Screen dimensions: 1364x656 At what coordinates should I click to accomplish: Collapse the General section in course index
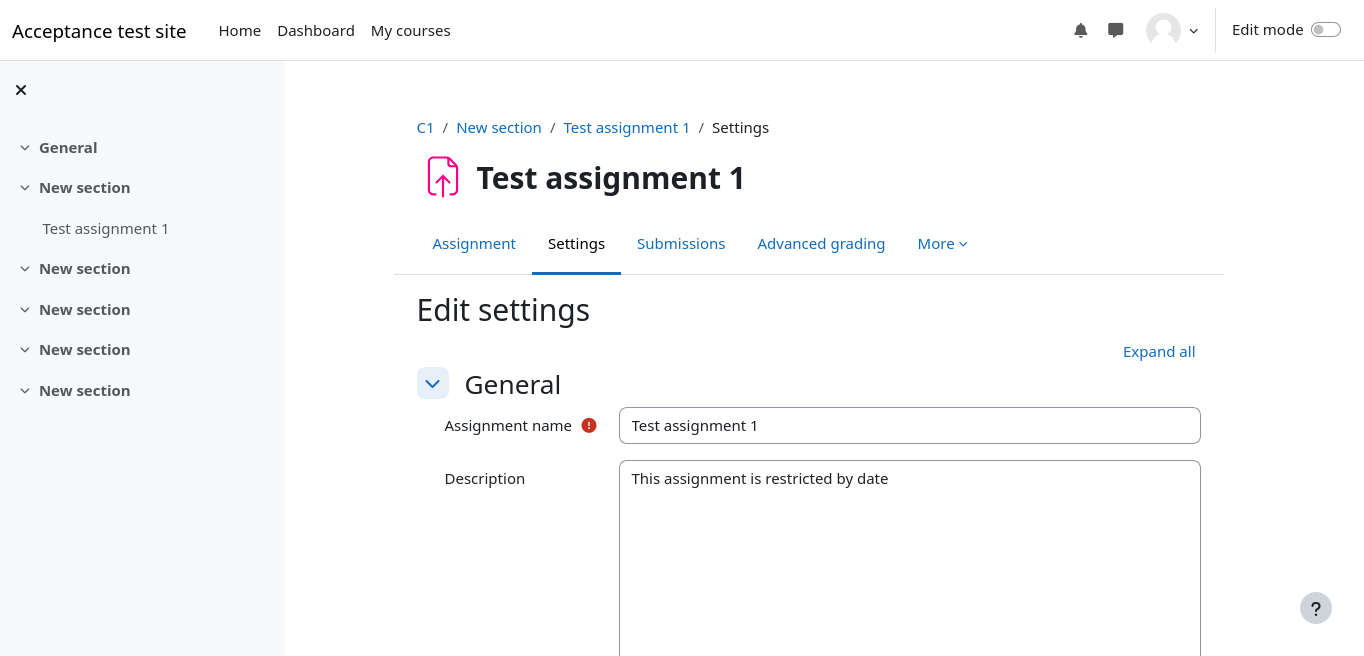pos(25,148)
